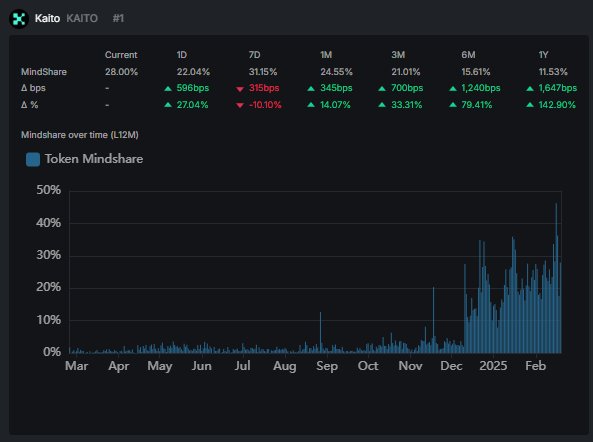Click the 345bps value
This screenshot has width=593, height=442.
(x=336, y=88)
